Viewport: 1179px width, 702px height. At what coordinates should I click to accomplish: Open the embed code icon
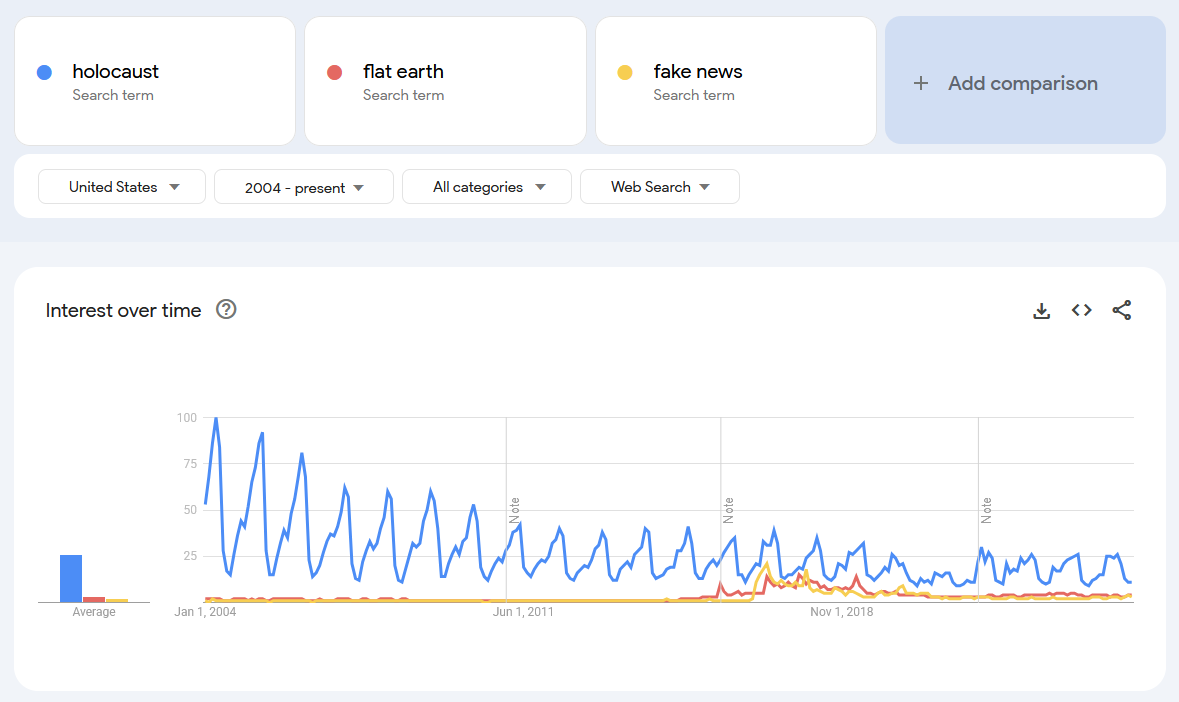click(x=1081, y=310)
